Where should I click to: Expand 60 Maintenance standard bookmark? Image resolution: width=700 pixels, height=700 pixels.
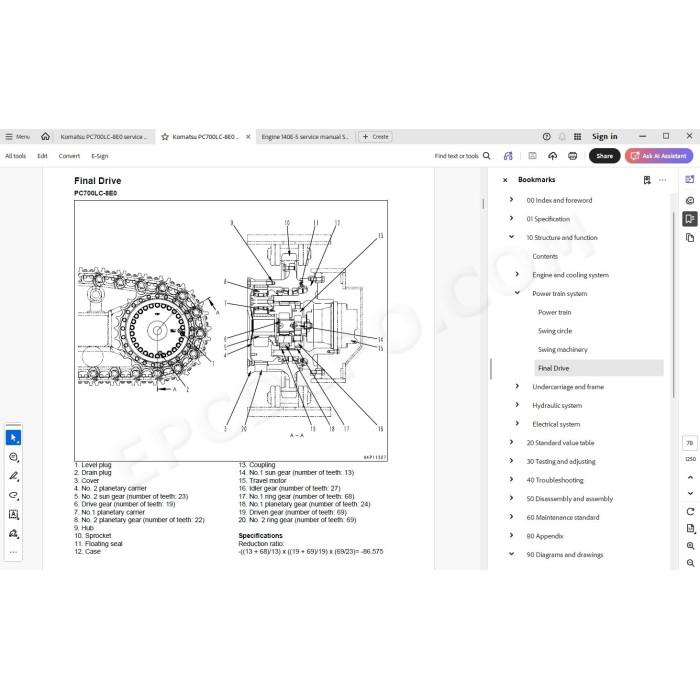coord(512,517)
